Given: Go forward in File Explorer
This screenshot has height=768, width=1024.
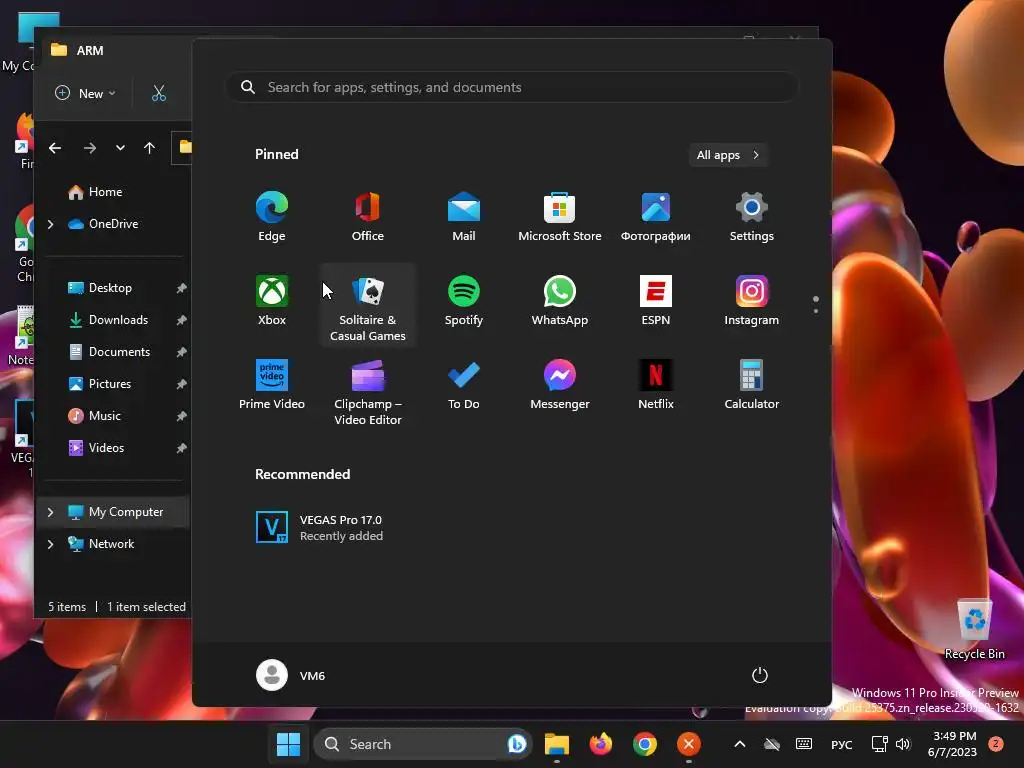Looking at the screenshot, I should point(90,148).
